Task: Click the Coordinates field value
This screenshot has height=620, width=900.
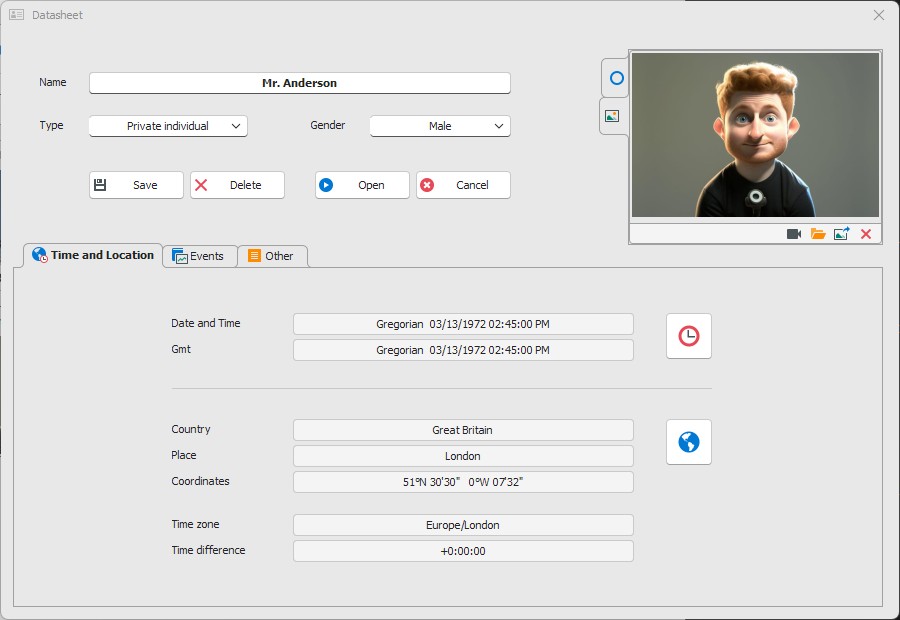Action: (463, 482)
